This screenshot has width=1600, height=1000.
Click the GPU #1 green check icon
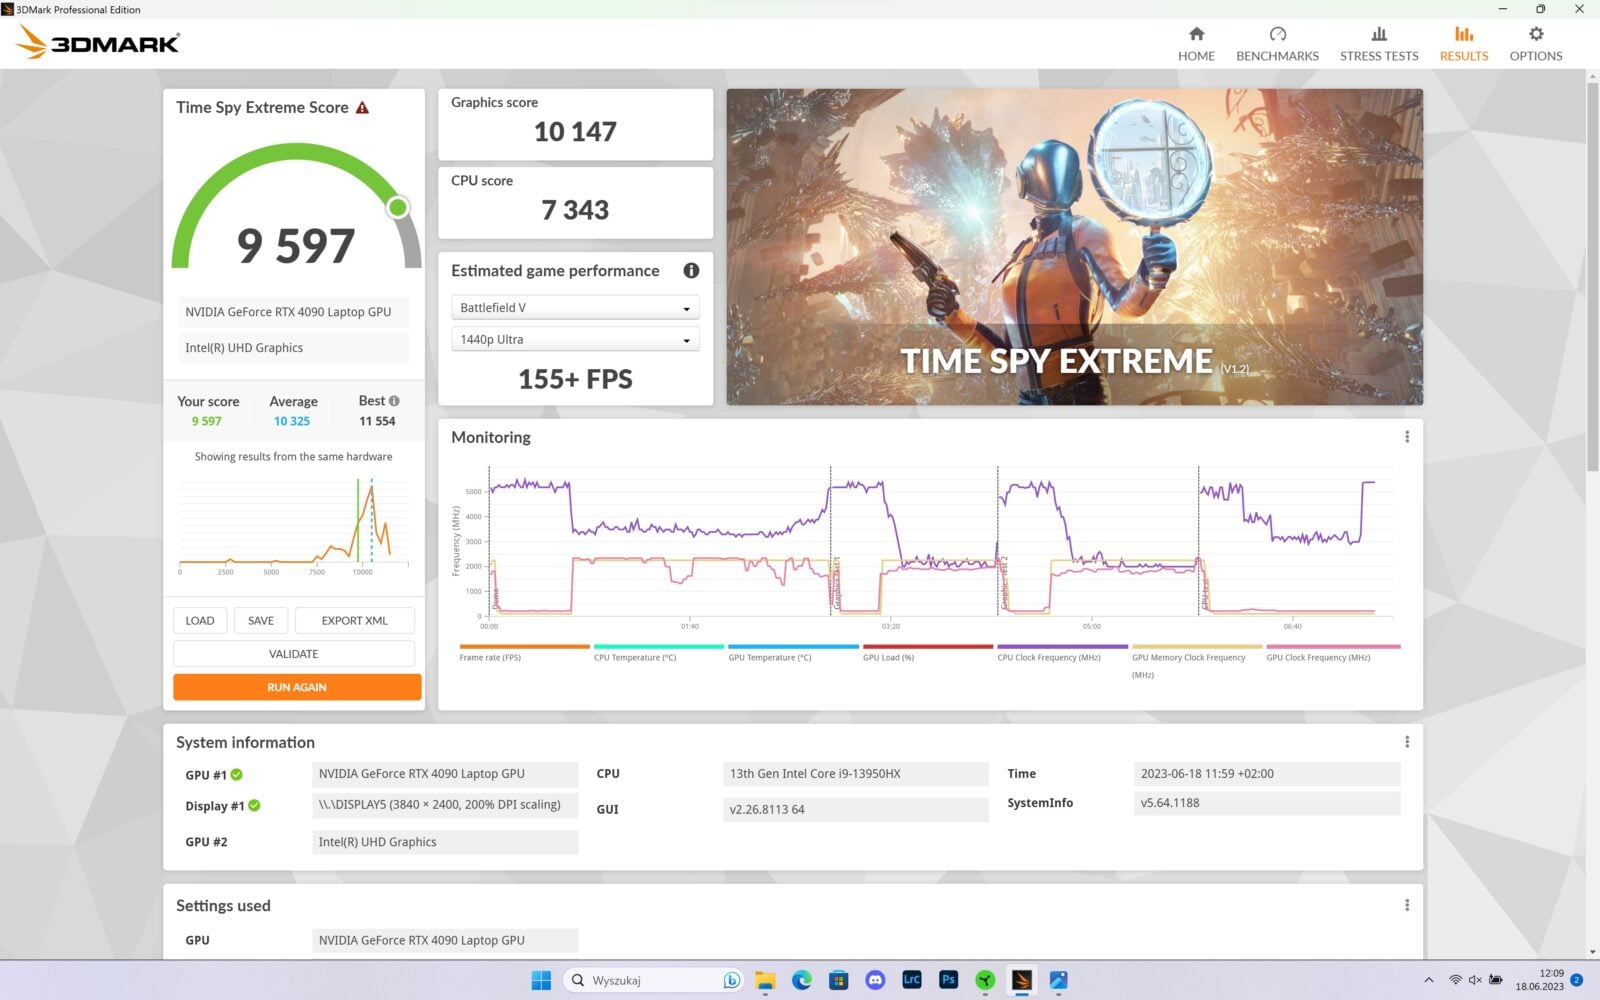237,775
